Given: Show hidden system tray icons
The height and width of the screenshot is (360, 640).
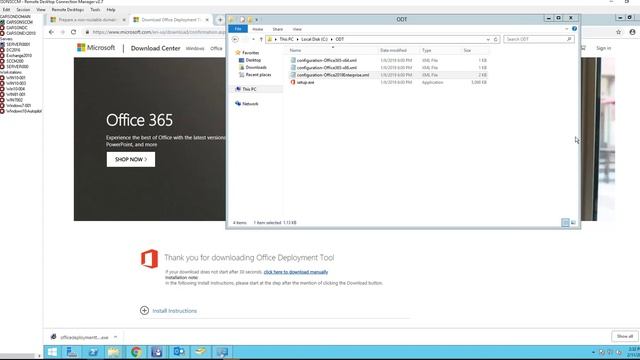Looking at the screenshot, I should point(593,352).
